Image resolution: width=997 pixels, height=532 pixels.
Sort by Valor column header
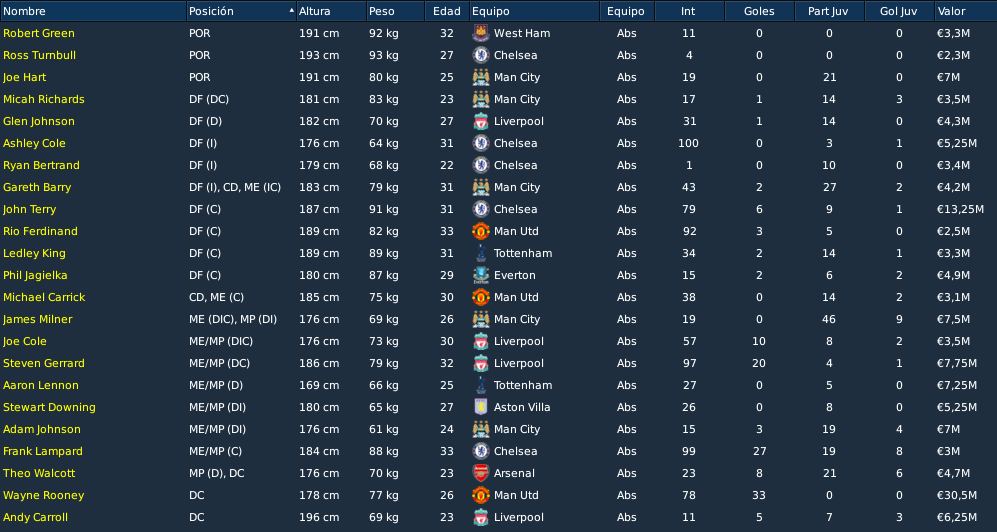pyautogui.click(x=966, y=11)
